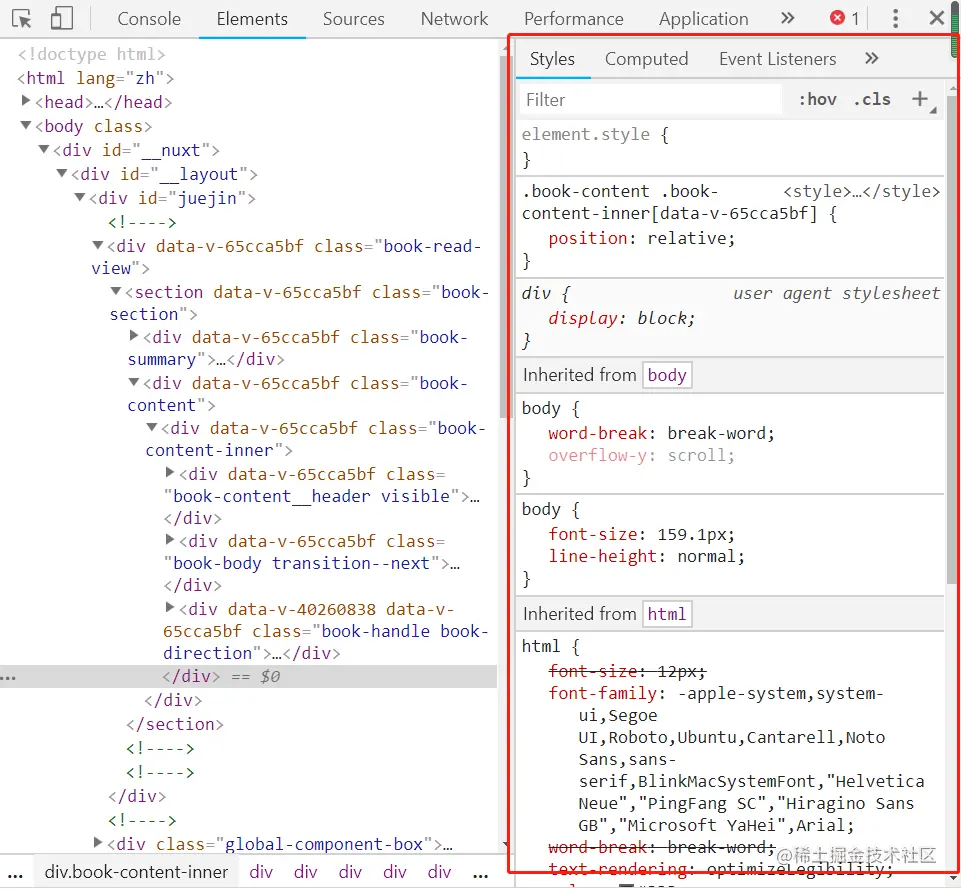Toggle the .cls class editor

pyautogui.click(x=872, y=99)
